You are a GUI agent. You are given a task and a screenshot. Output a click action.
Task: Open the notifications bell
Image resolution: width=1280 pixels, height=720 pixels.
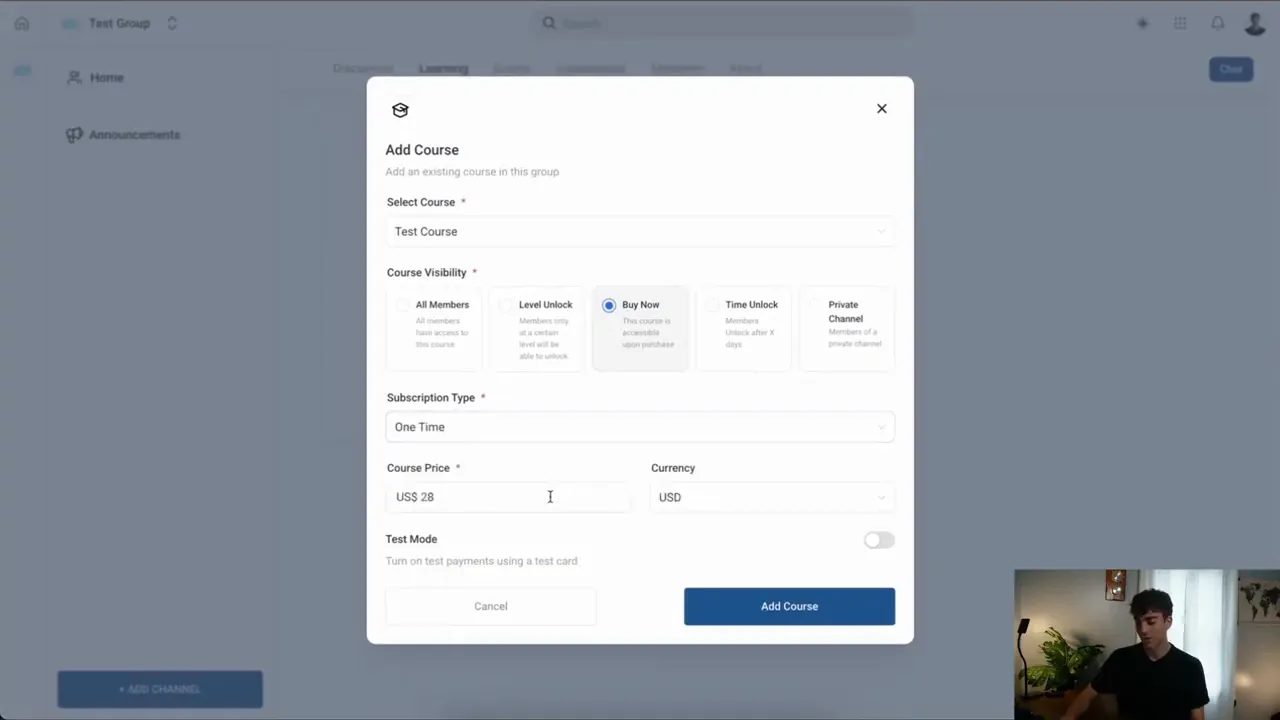pos(1217,23)
